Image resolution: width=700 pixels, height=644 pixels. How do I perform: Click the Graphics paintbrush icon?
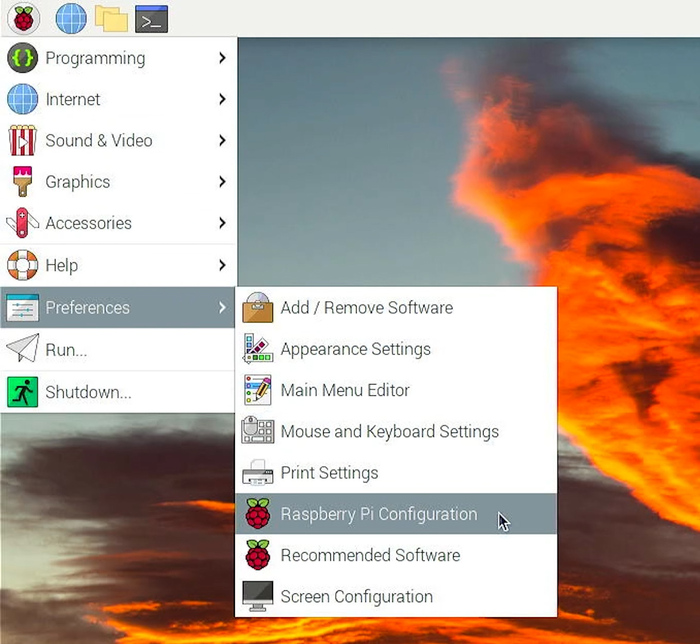(x=22, y=182)
